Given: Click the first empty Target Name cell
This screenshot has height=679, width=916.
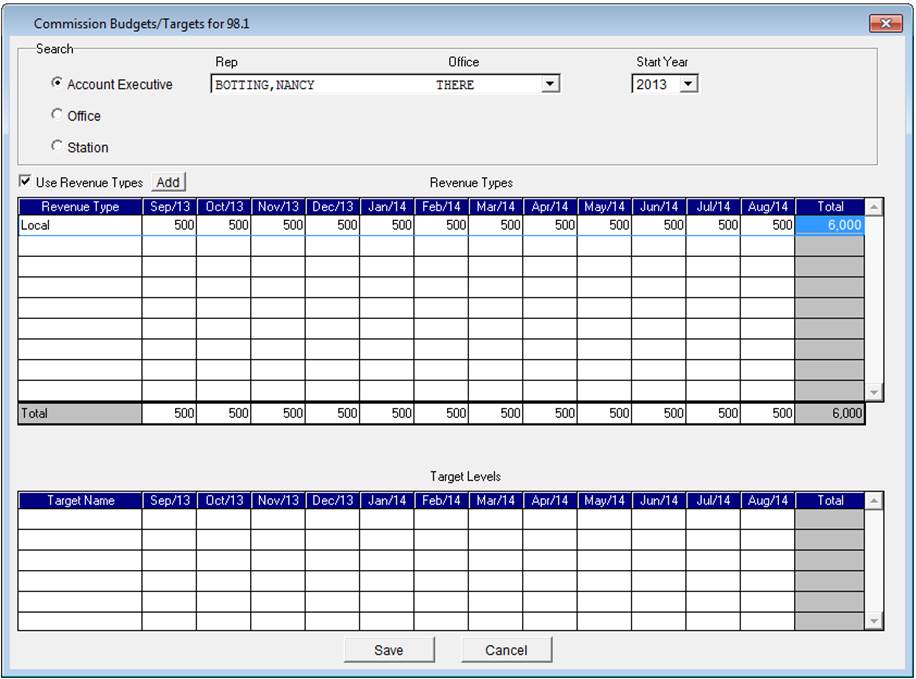Looking at the screenshot, I should click(x=80, y=520).
